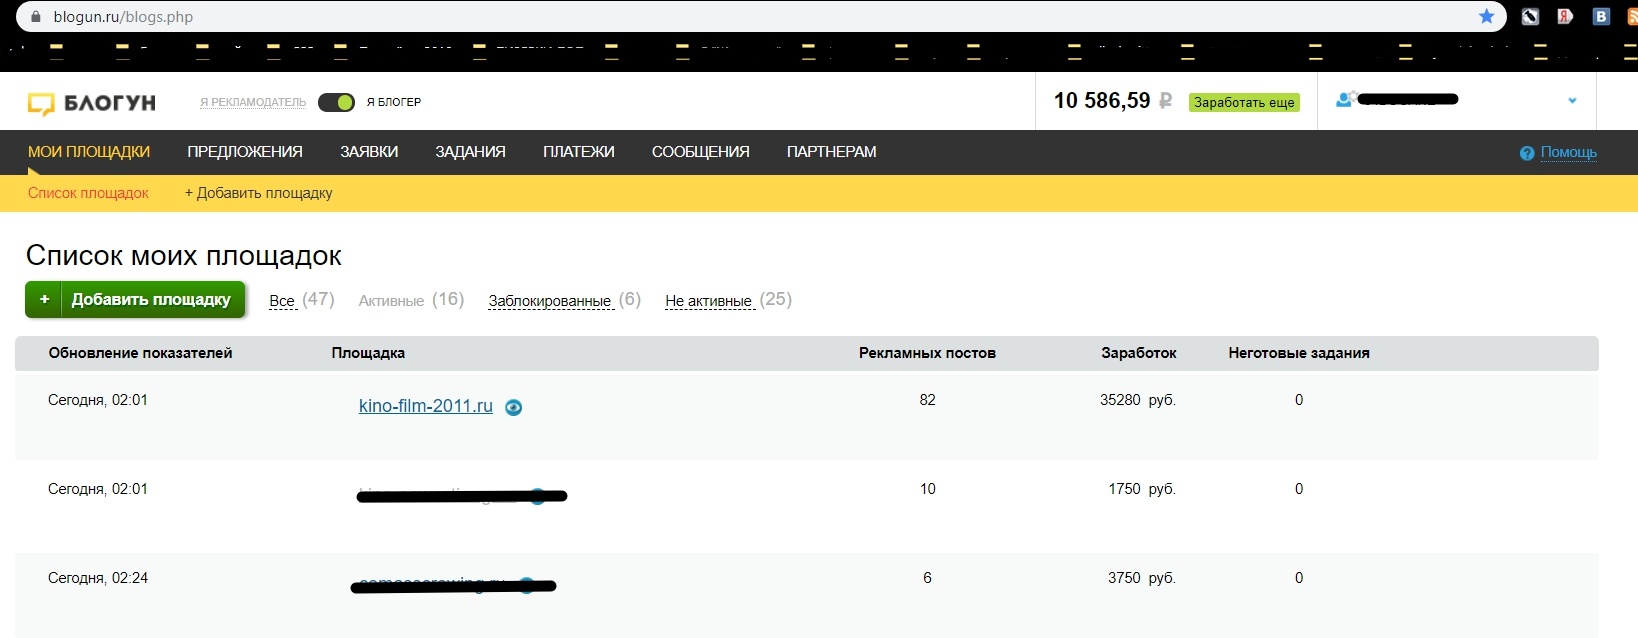Open ЗАЯВКИ menu
Image resolution: width=1638 pixels, height=638 pixels.
[x=369, y=152]
